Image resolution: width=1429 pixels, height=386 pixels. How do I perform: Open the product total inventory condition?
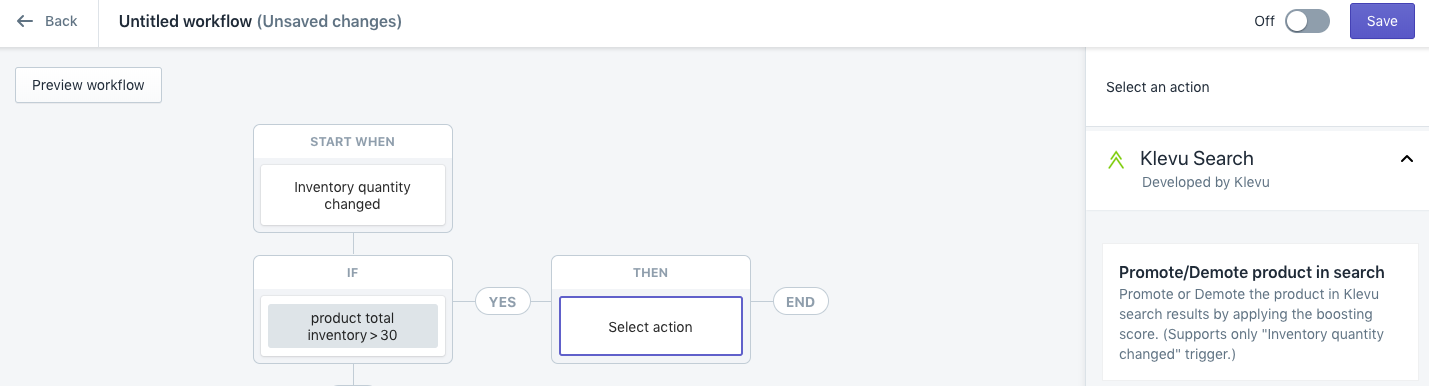tap(353, 326)
